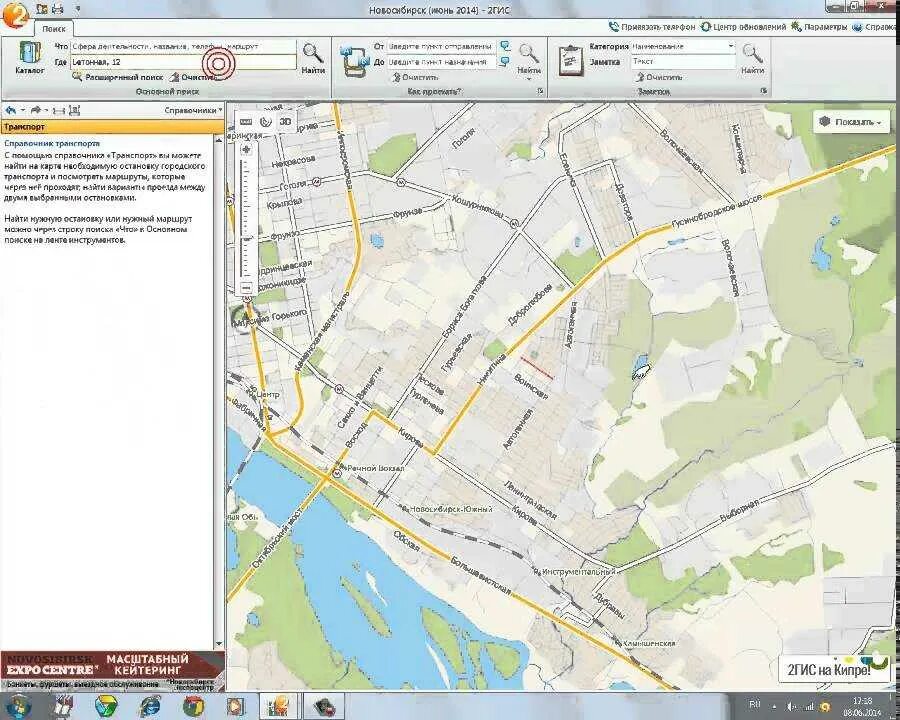
Task: Click the route planner icon beside От/До
Action: tap(355, 60)
